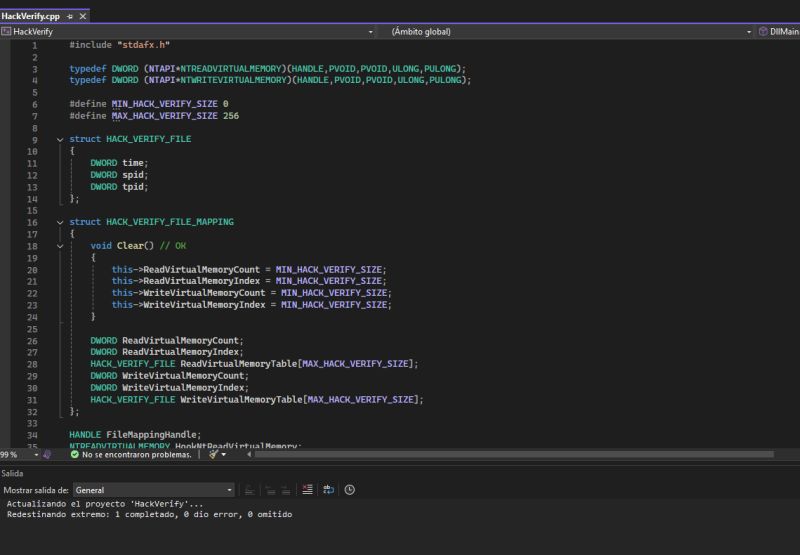
Task: Open the code cleanup options arrow
Action: 223,455
